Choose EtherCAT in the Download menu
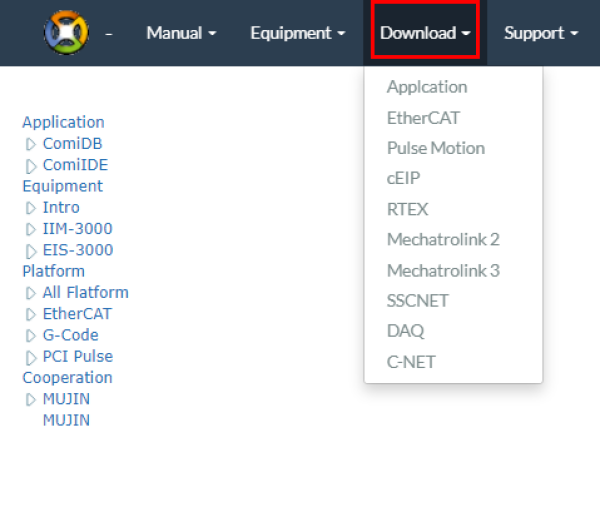 [x=423, y=118]
